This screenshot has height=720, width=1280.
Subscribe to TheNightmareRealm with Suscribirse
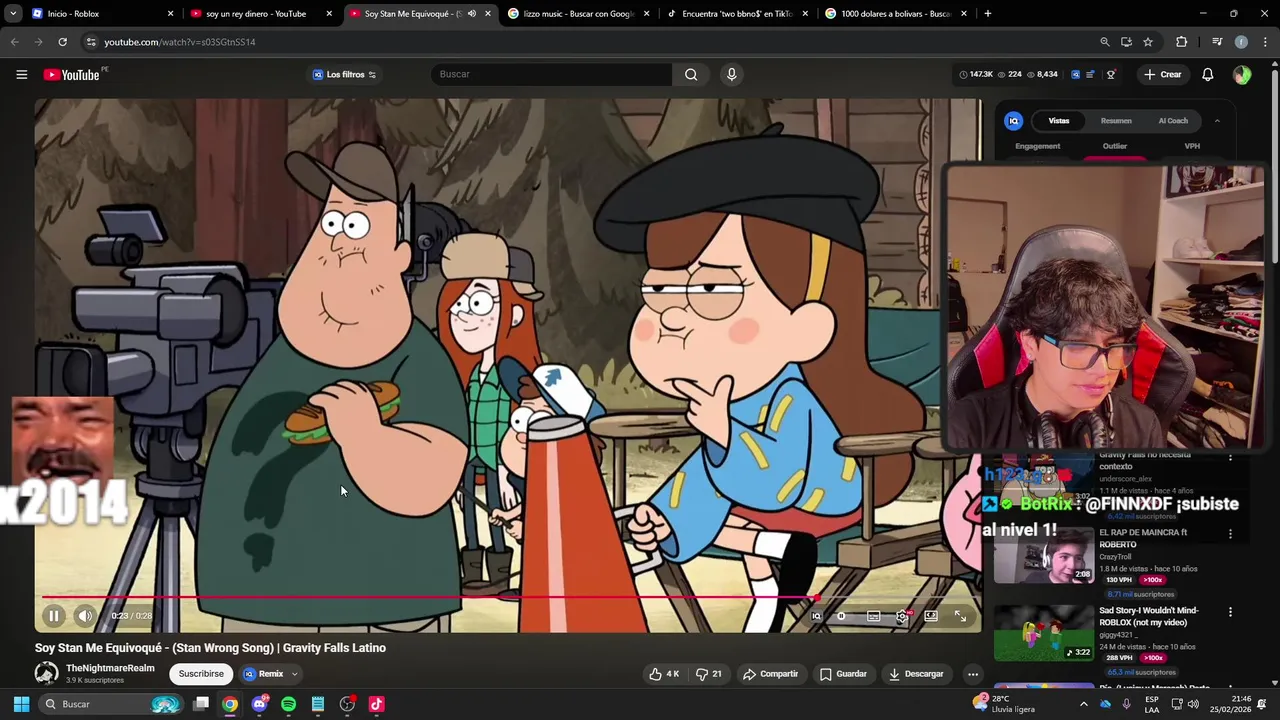tap(201, 674)
